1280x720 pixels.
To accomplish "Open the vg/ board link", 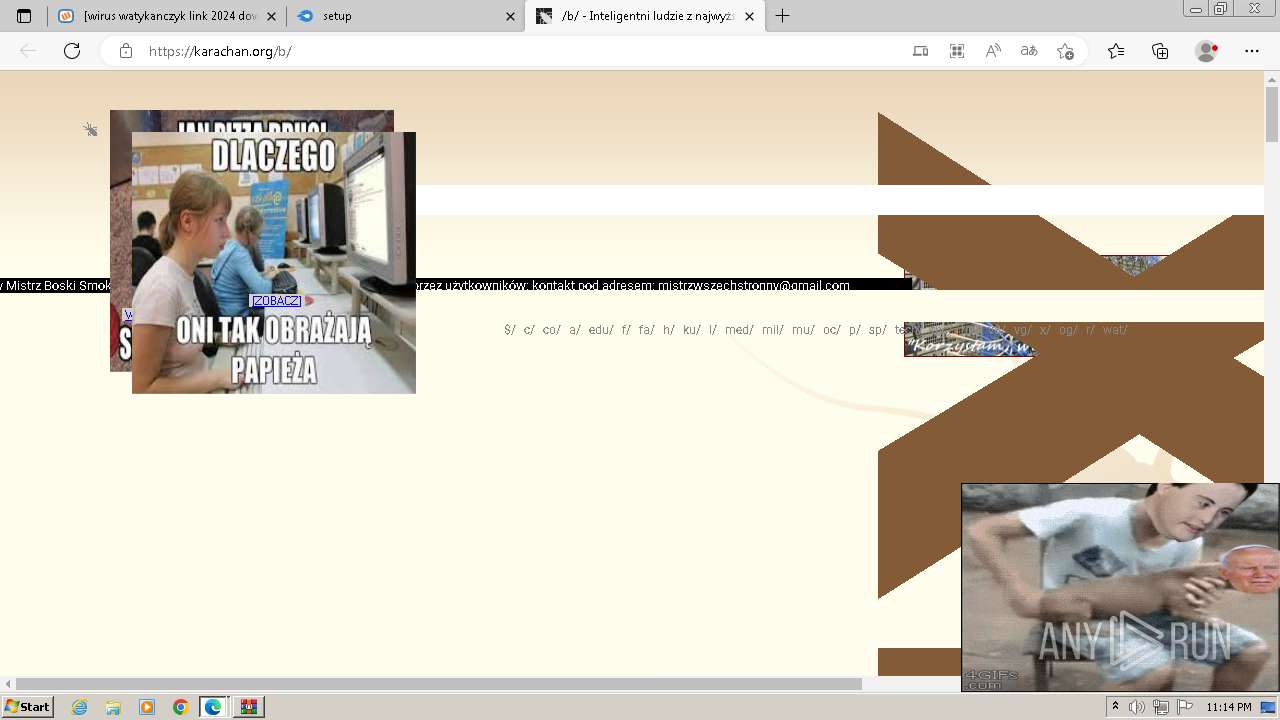I will (1023, 330).
